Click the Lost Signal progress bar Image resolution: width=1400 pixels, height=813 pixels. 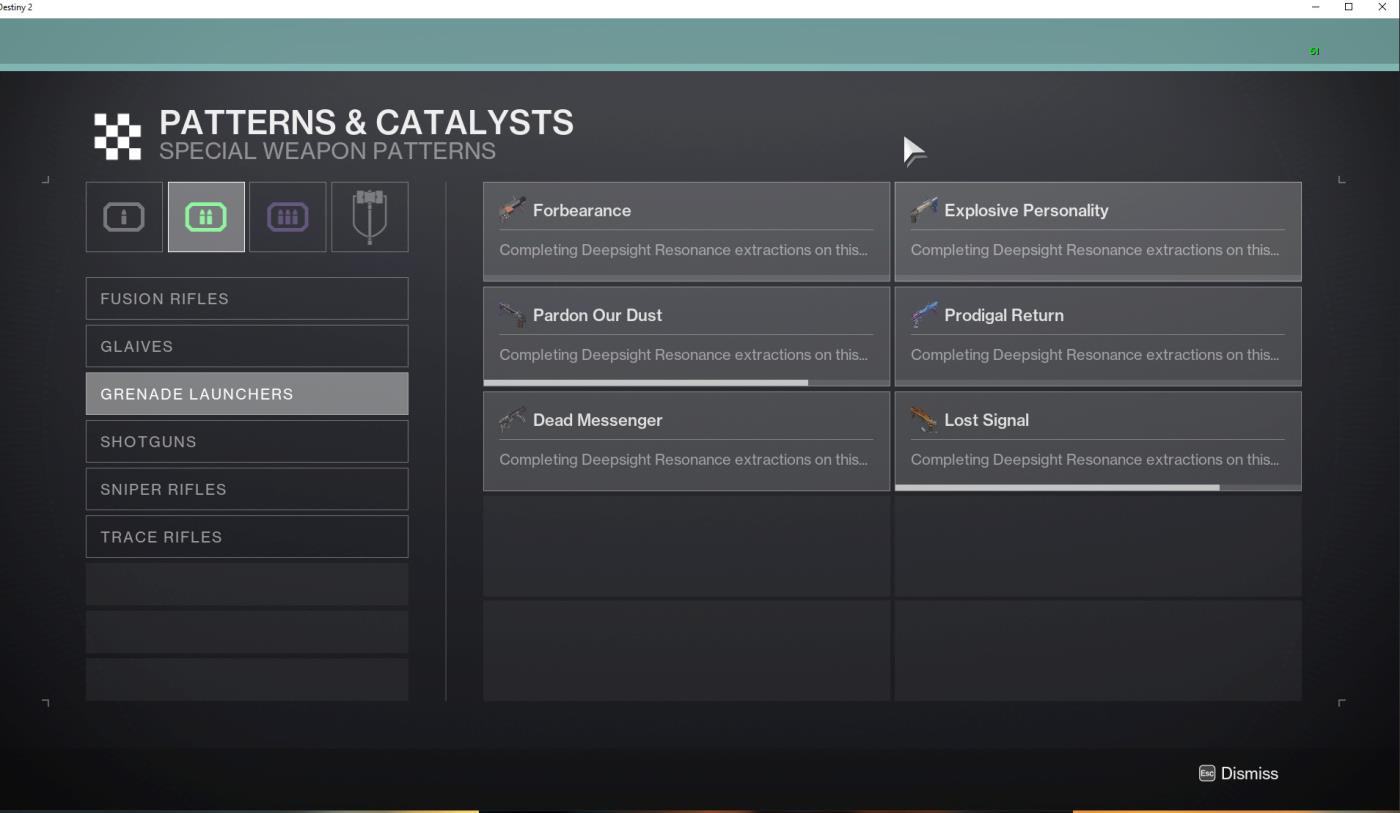(1098, 487)
